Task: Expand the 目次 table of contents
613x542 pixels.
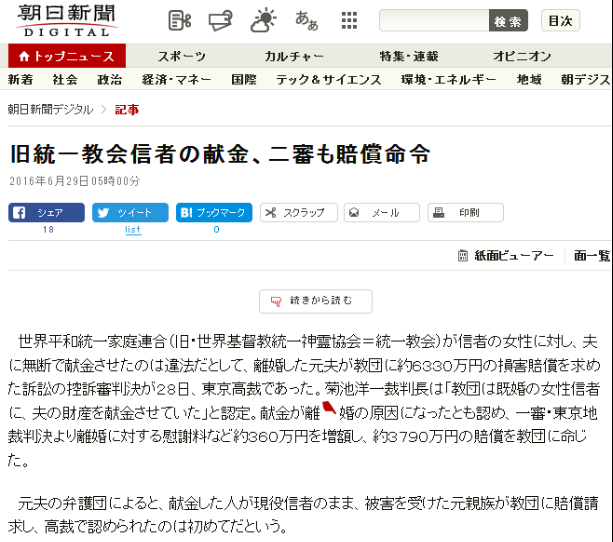Action: pyautogui.click(x=560, y=21)
